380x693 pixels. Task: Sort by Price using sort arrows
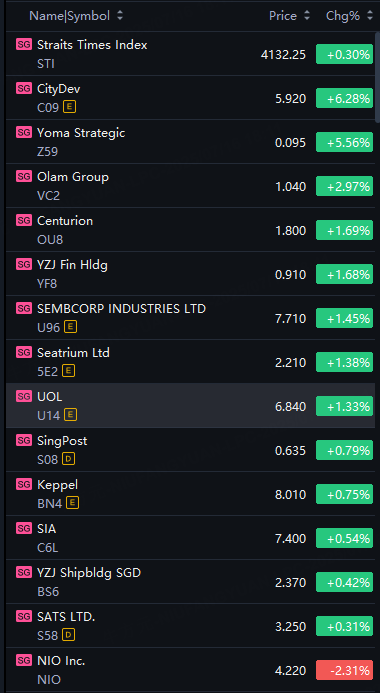coord(307,16)
